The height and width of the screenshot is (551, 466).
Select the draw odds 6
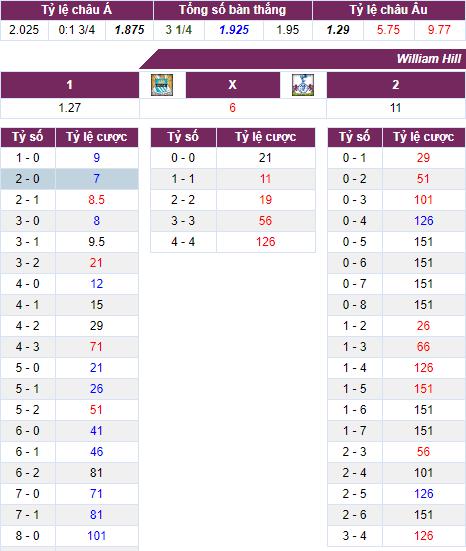[232, 108]
